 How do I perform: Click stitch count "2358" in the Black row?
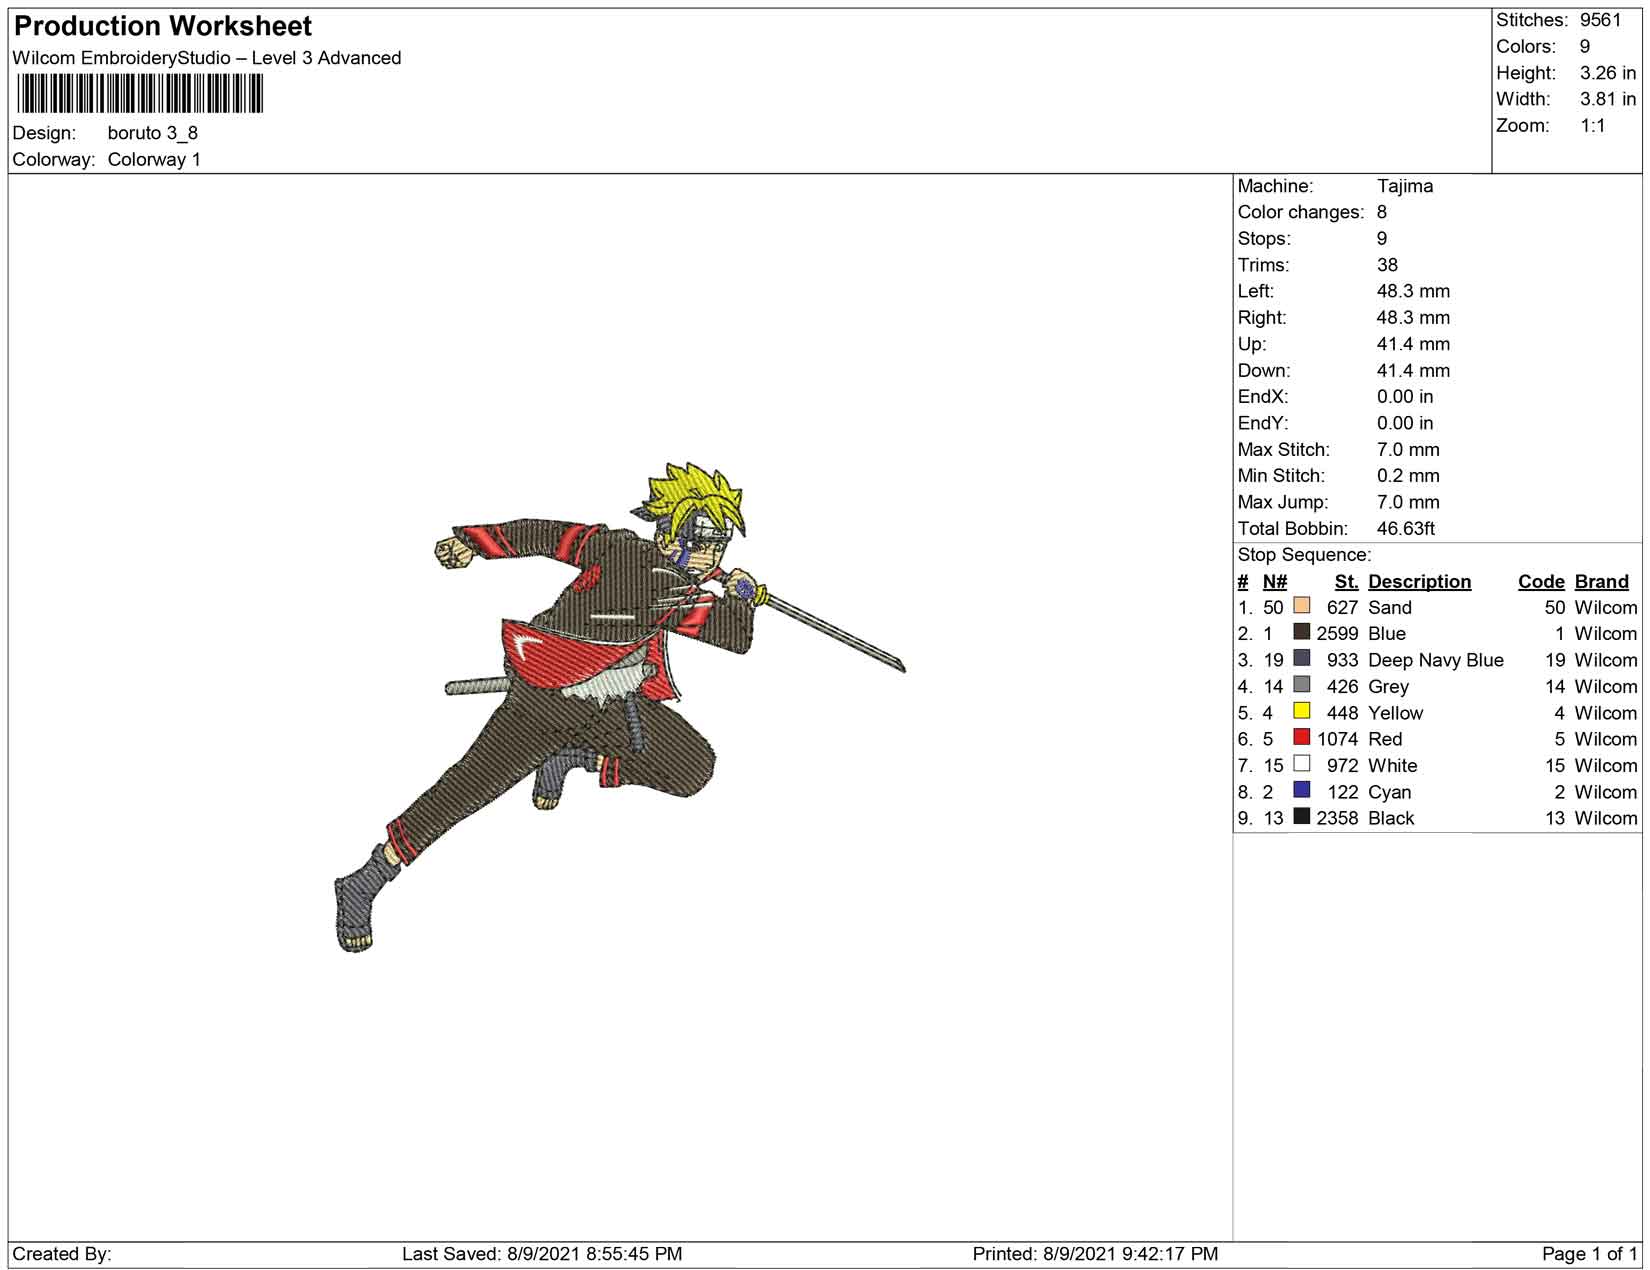point(1337,819)
